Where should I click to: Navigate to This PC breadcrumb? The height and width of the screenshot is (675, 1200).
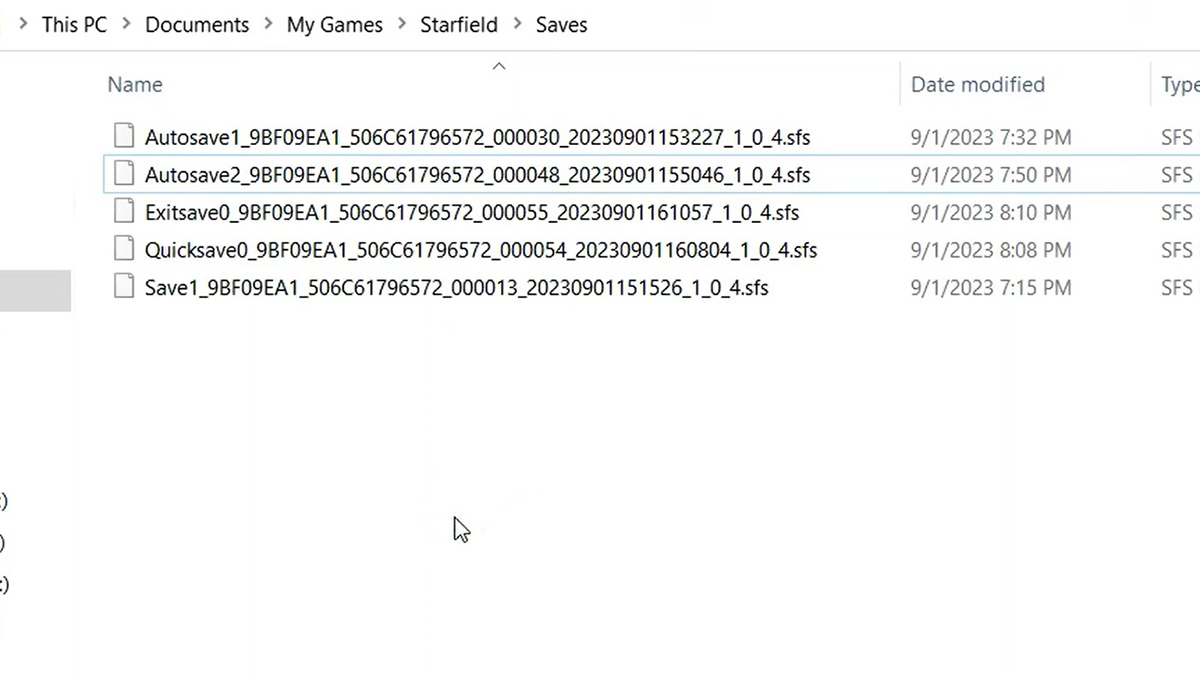[74, 25]
